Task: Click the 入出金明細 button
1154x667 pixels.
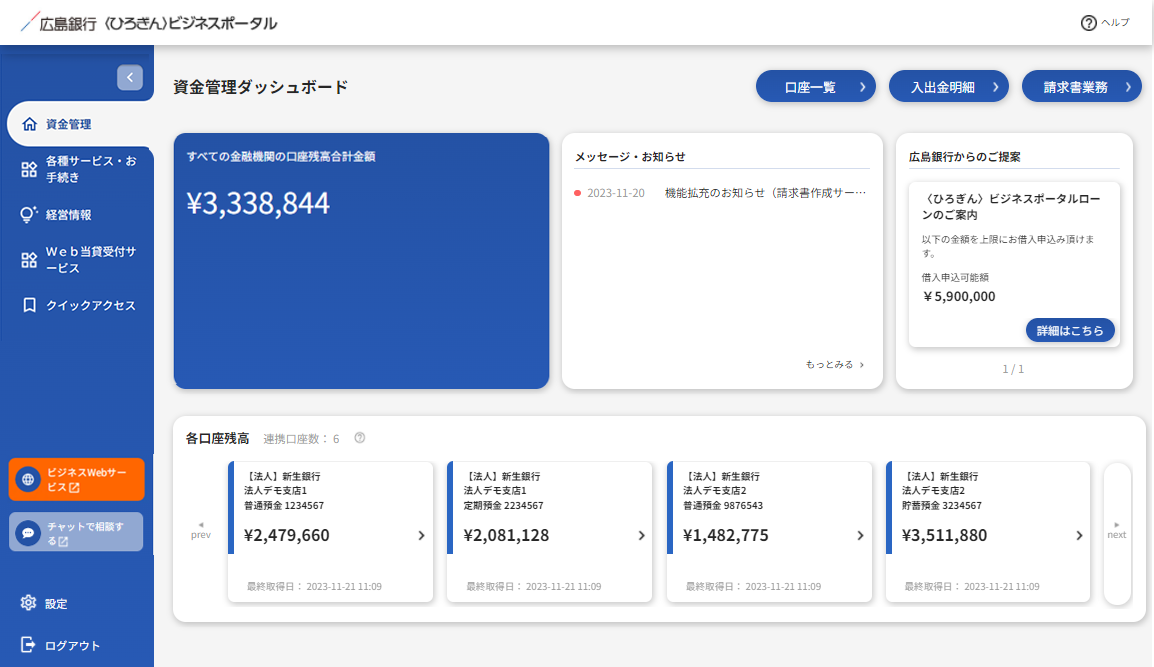Action: pos(949,87)
